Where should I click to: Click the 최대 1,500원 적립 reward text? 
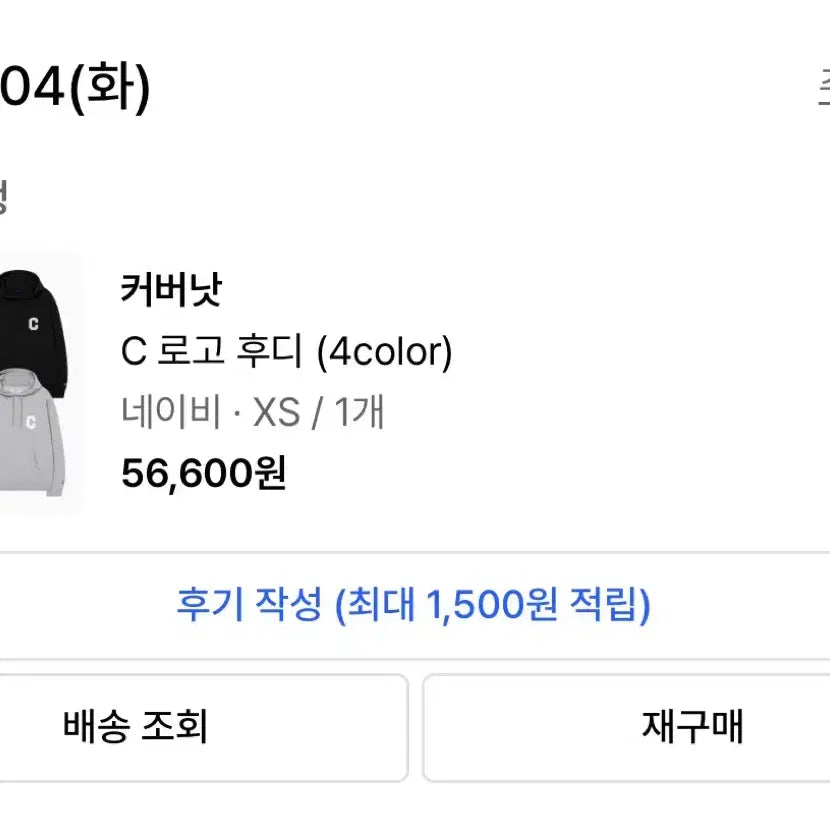(493, 605)
